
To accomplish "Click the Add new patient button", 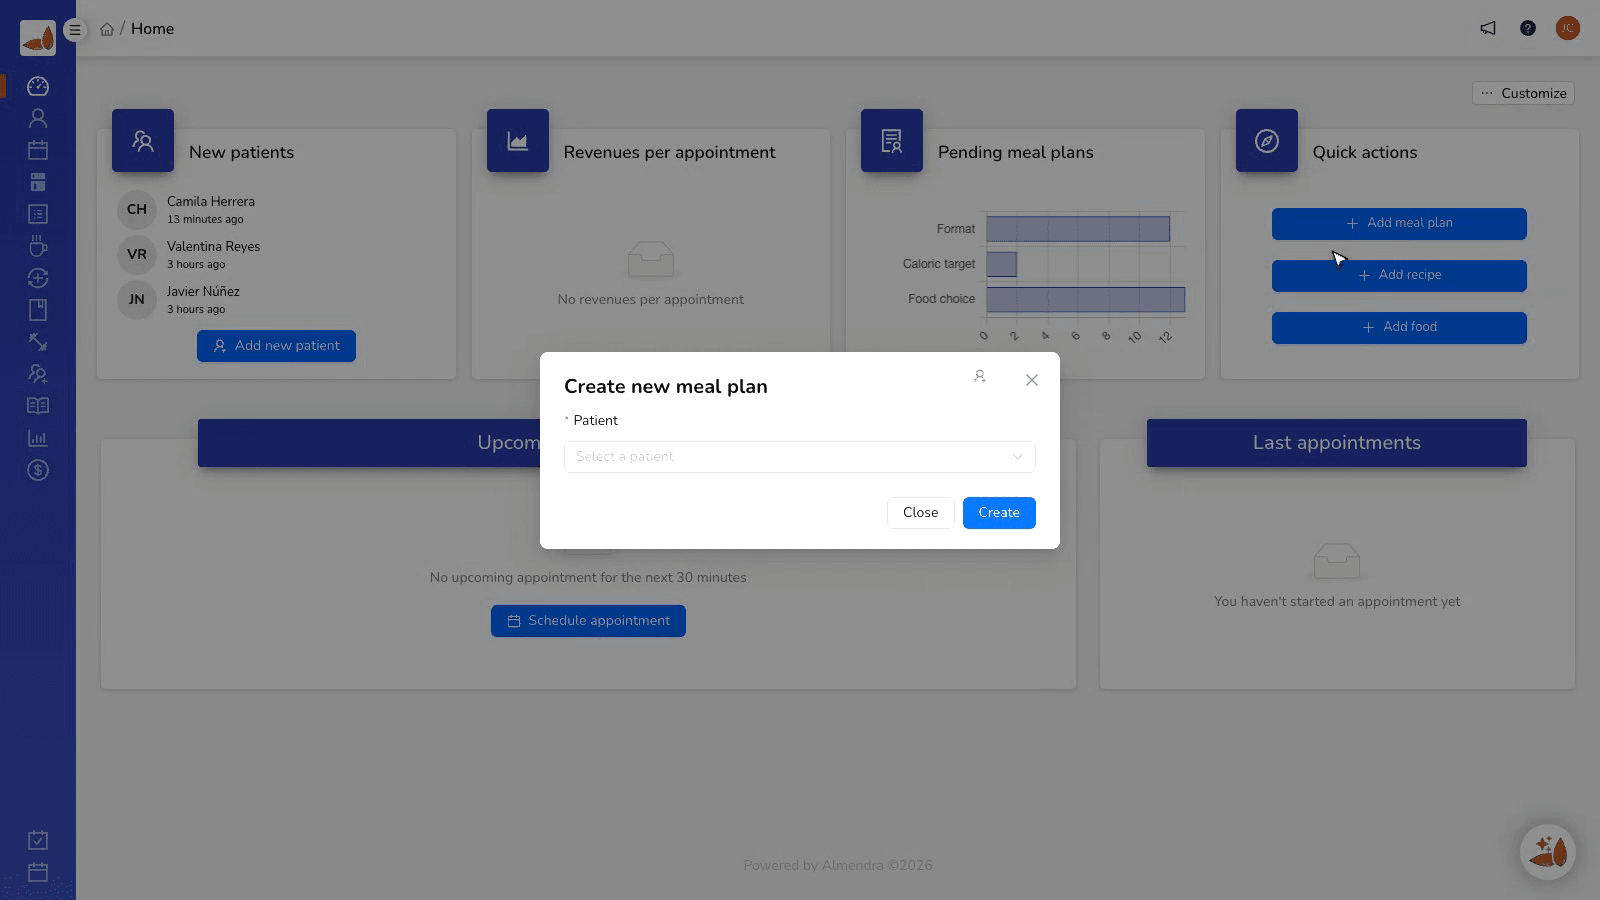I will tap(276, 346).
